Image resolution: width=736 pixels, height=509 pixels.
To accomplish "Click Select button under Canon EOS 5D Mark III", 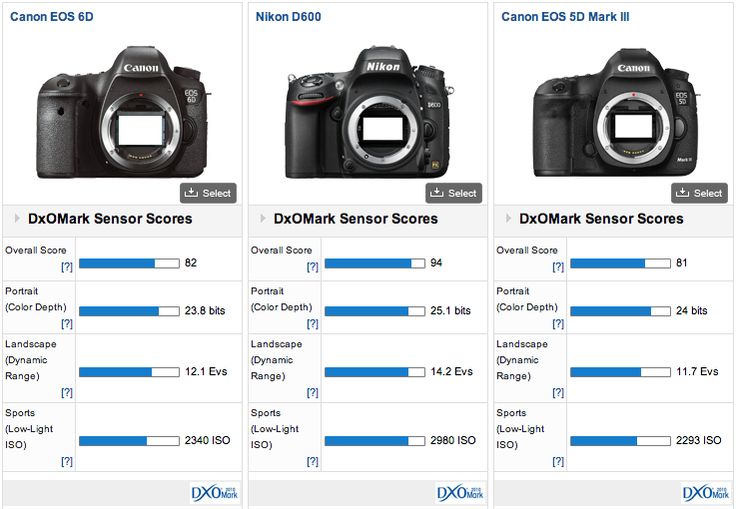I will click(x=699, y=193).
